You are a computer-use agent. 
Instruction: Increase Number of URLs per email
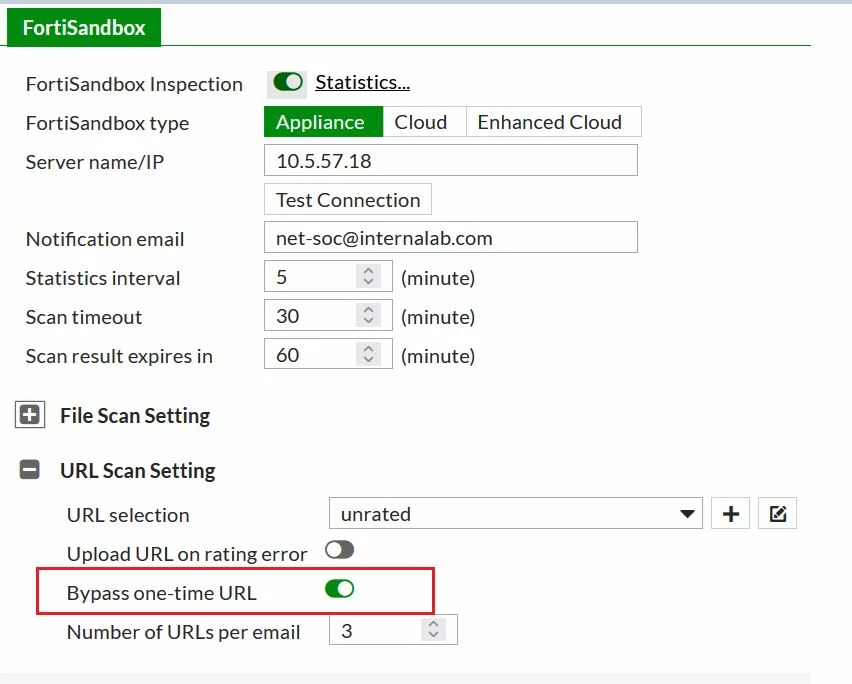coord(433,624)
